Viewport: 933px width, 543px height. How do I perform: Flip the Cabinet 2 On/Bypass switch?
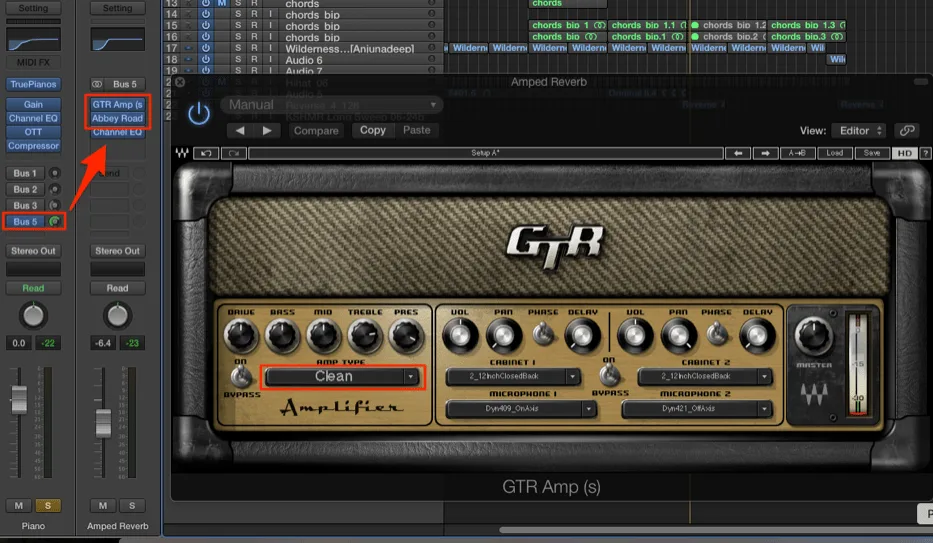point(609,375)
